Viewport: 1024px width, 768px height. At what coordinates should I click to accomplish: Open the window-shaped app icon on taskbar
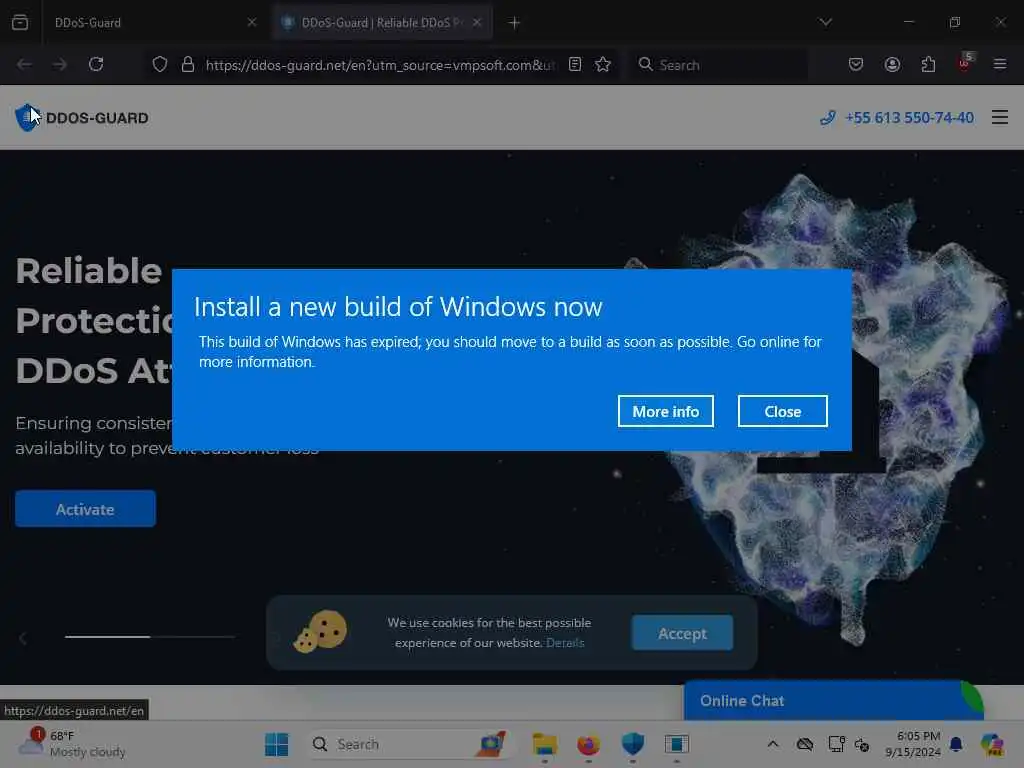point(677,744)
